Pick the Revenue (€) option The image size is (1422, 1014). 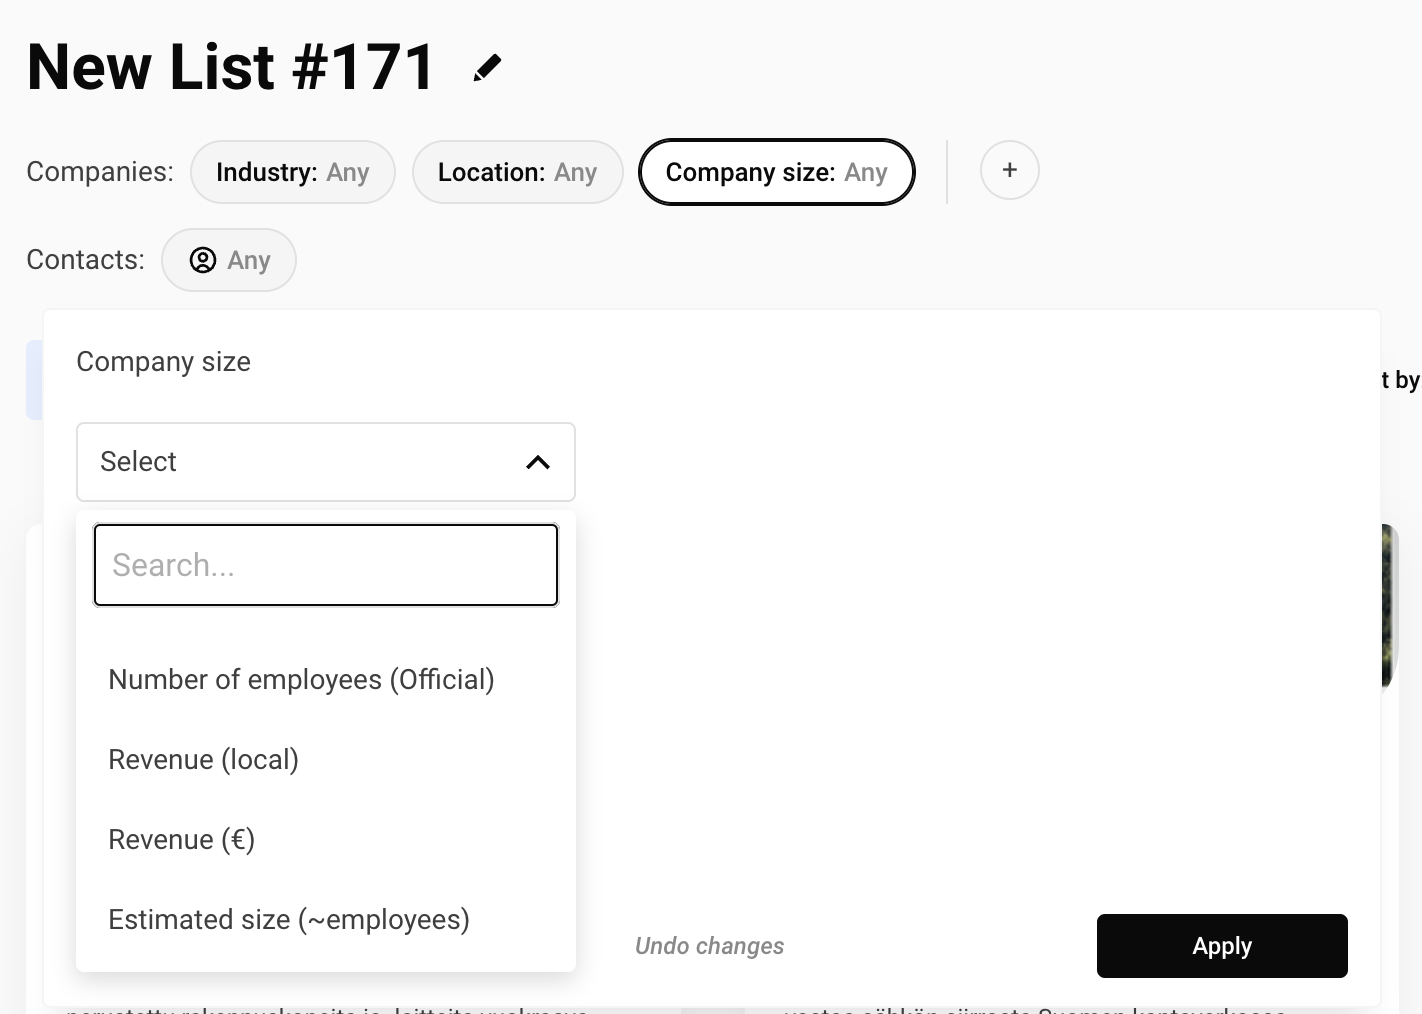[181, 840]
